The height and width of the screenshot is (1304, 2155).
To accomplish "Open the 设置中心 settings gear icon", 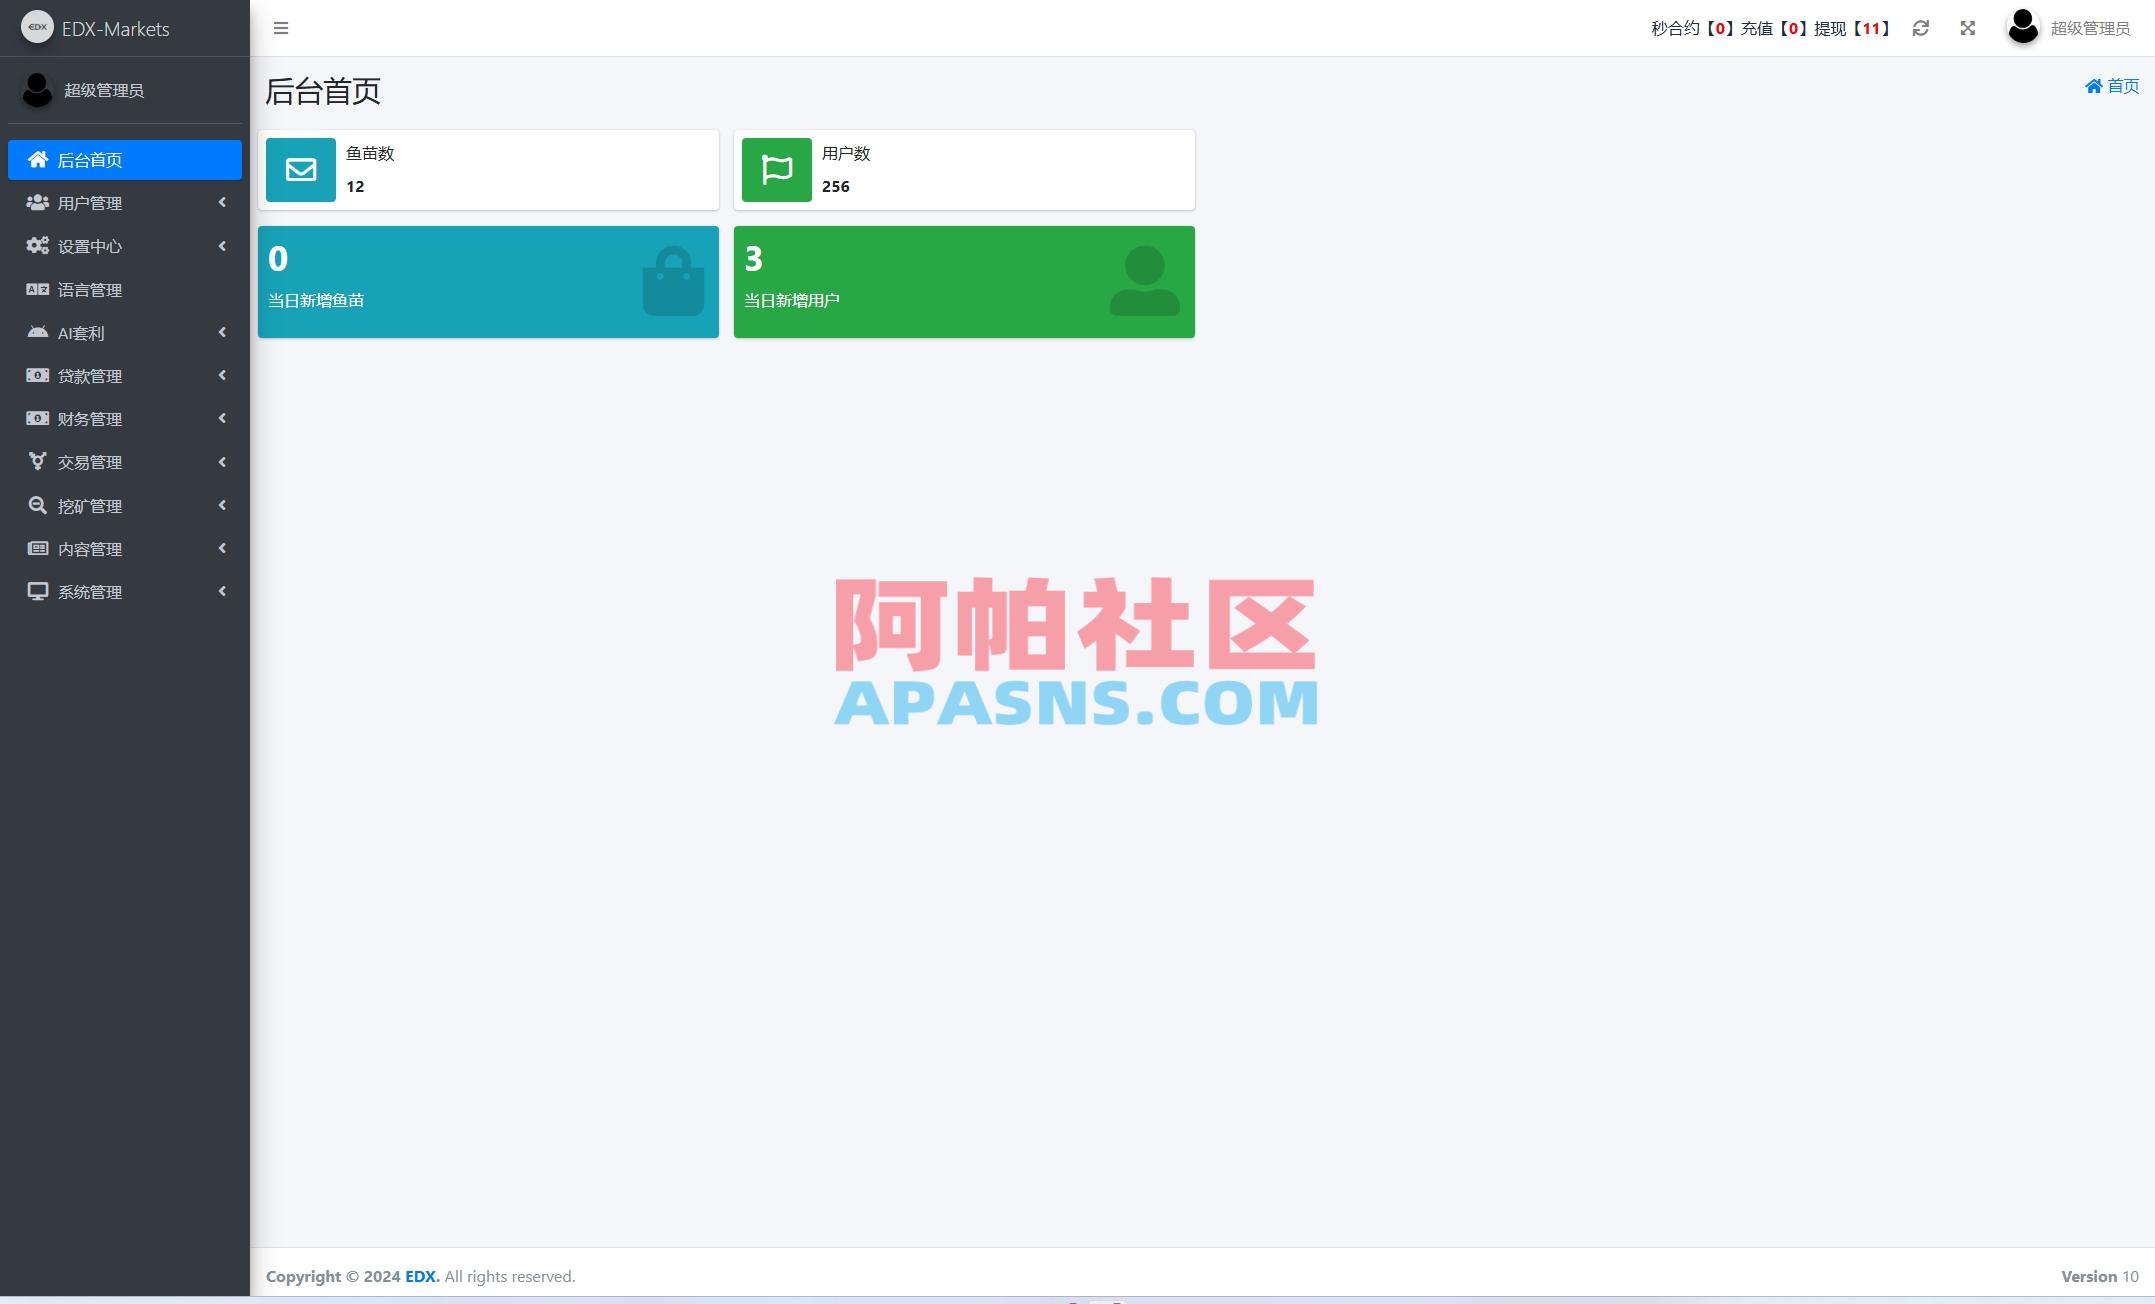I will 38,245.
